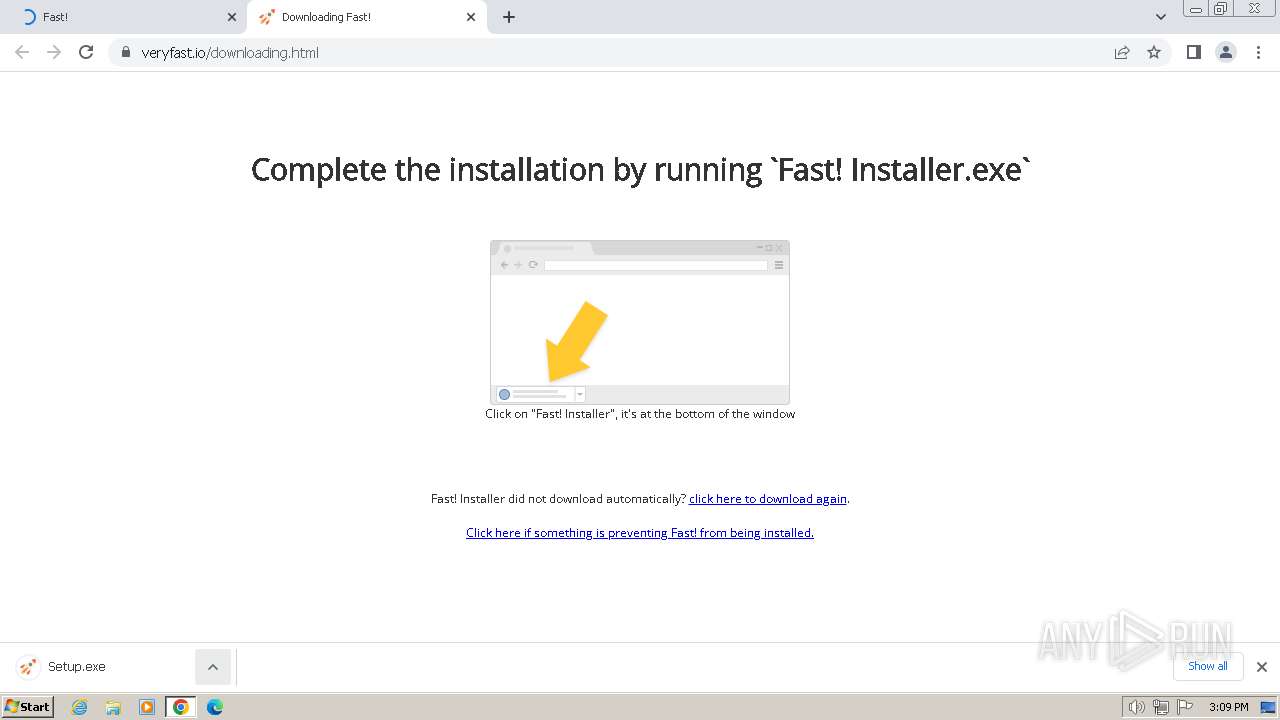This screenshot has height=720, width=1280.
Task: View site security lock info
Action: 125,52
